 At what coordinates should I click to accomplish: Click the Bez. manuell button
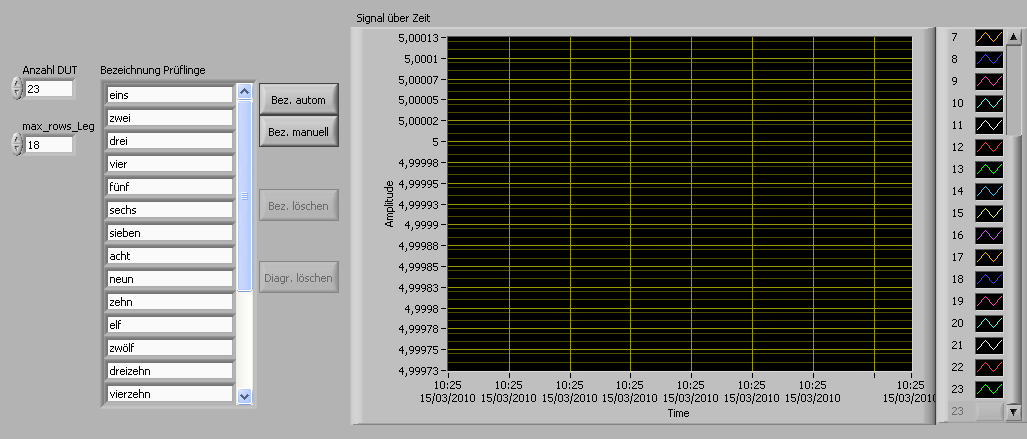tap(299, 132)
